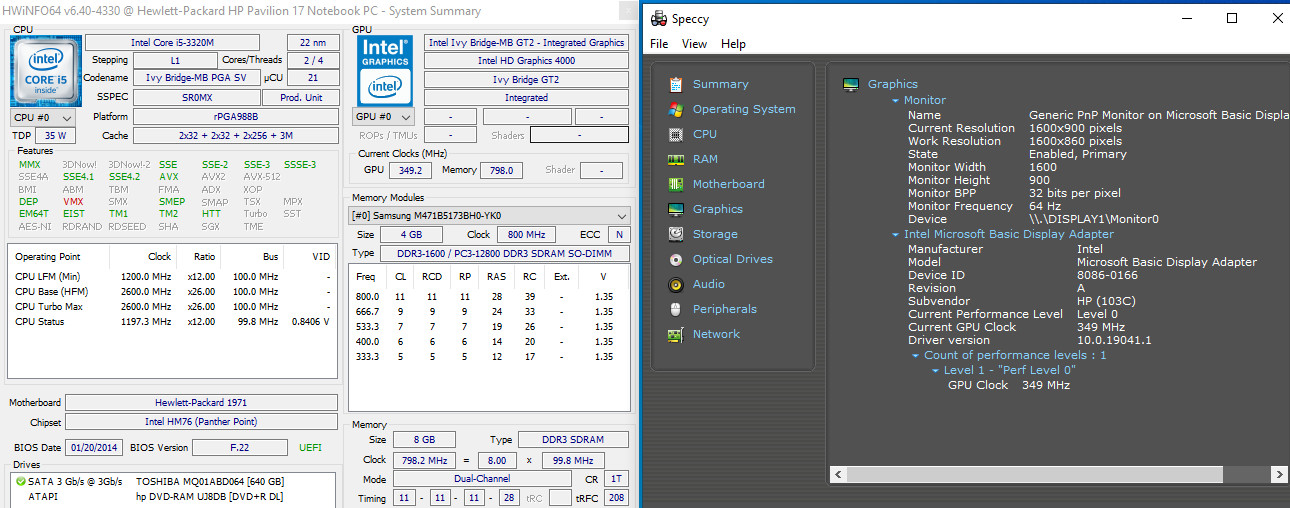
Task: Click the green SATA drive status icon
Action: 20,481
